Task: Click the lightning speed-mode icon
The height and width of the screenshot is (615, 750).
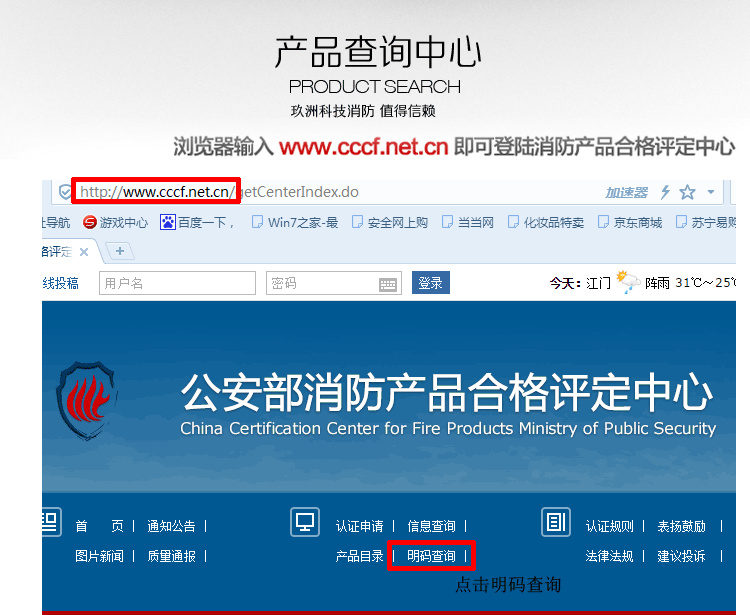Action: 665,192
